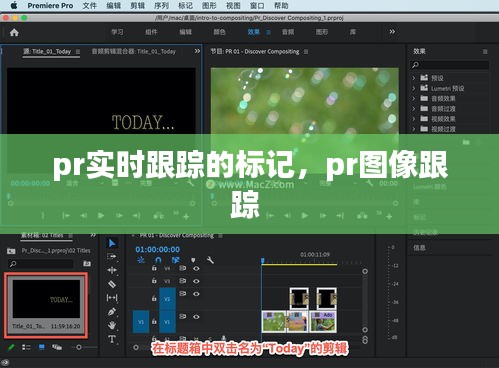499x368 pixels.
Task: Play the Source monitor clip
Action: (101, 216)
